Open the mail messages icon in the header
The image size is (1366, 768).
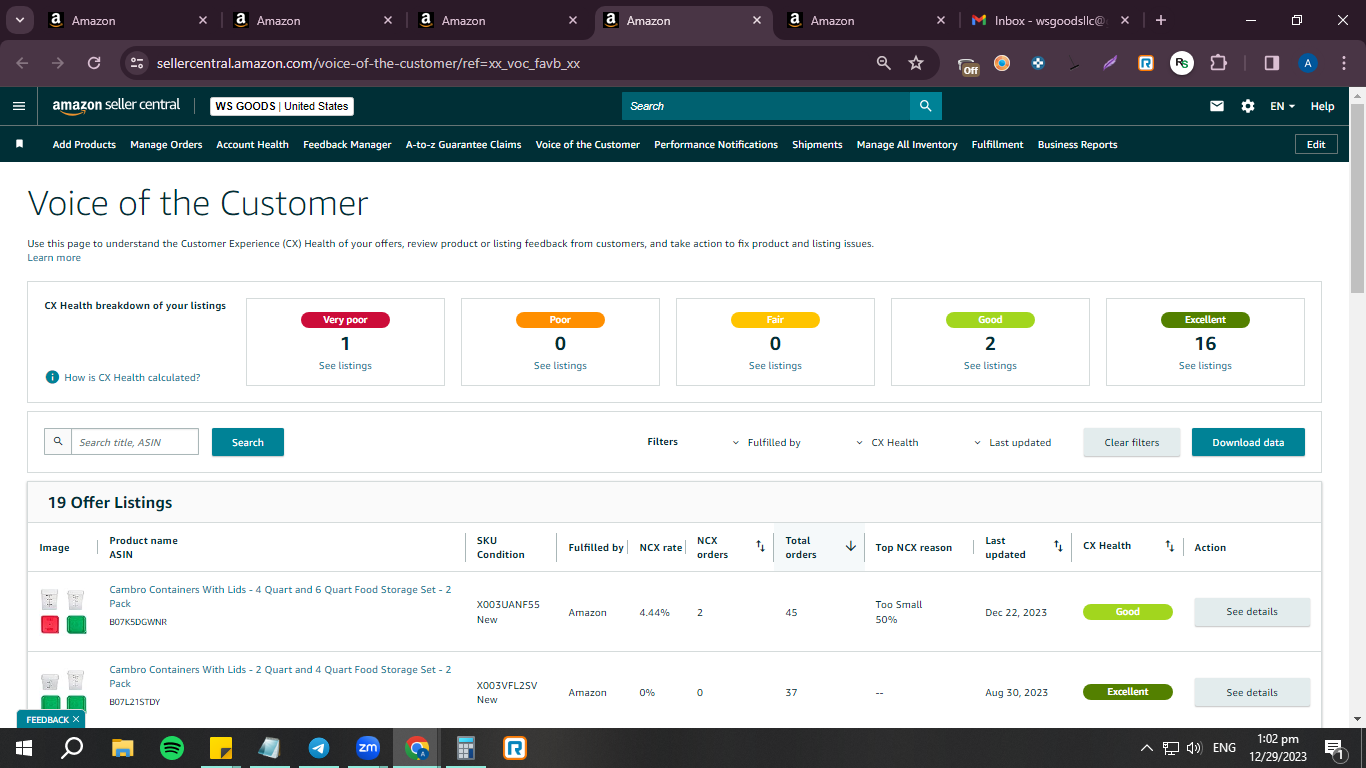(1217, 106)
